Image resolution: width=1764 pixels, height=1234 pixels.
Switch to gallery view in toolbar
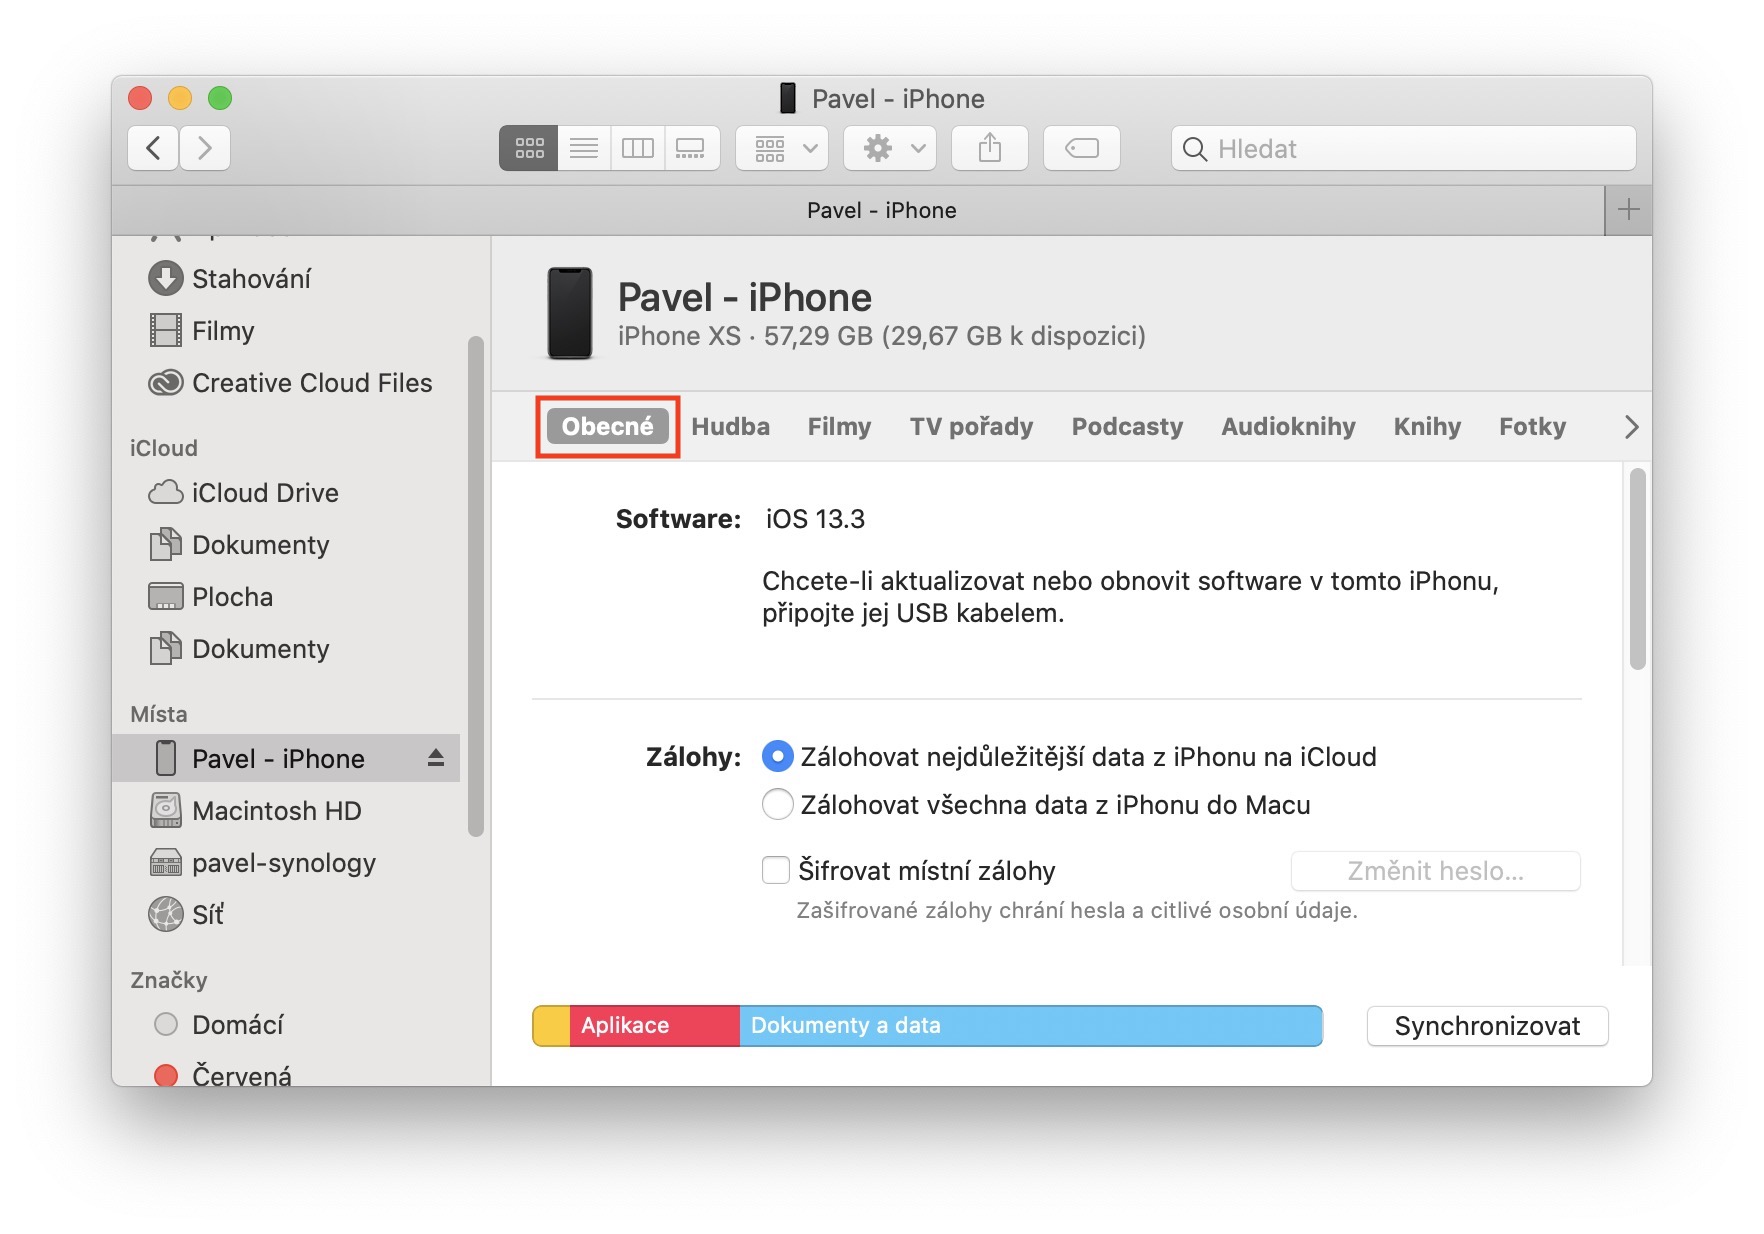point(691,149)
